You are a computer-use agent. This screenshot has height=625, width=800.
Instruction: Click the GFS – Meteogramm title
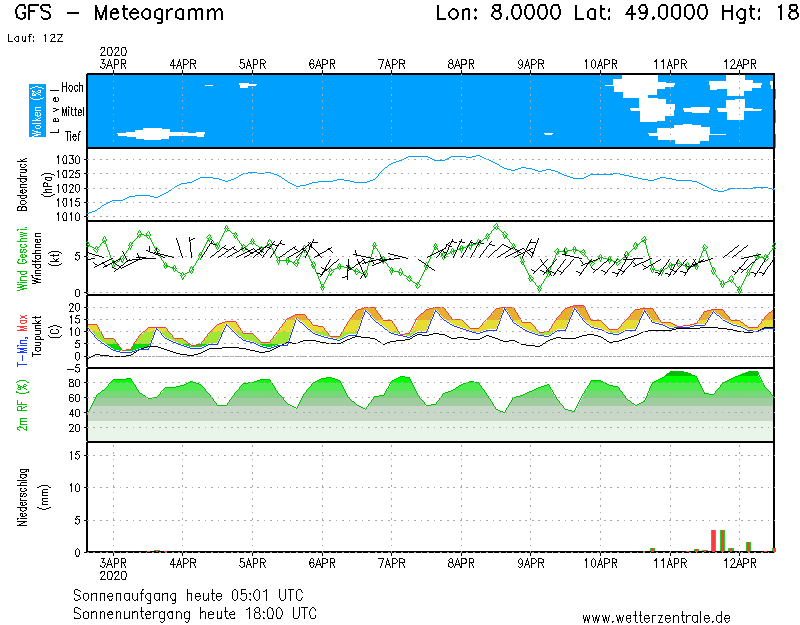click(120, 14)
